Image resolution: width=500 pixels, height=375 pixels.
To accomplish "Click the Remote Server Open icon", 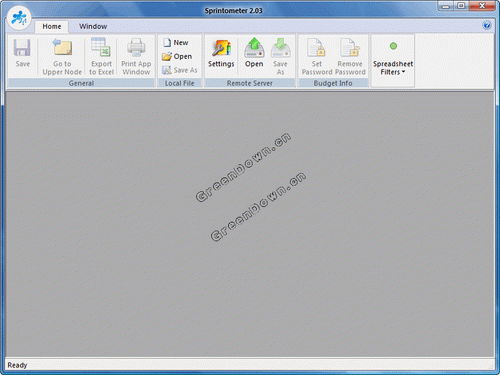I will point(254,48).
